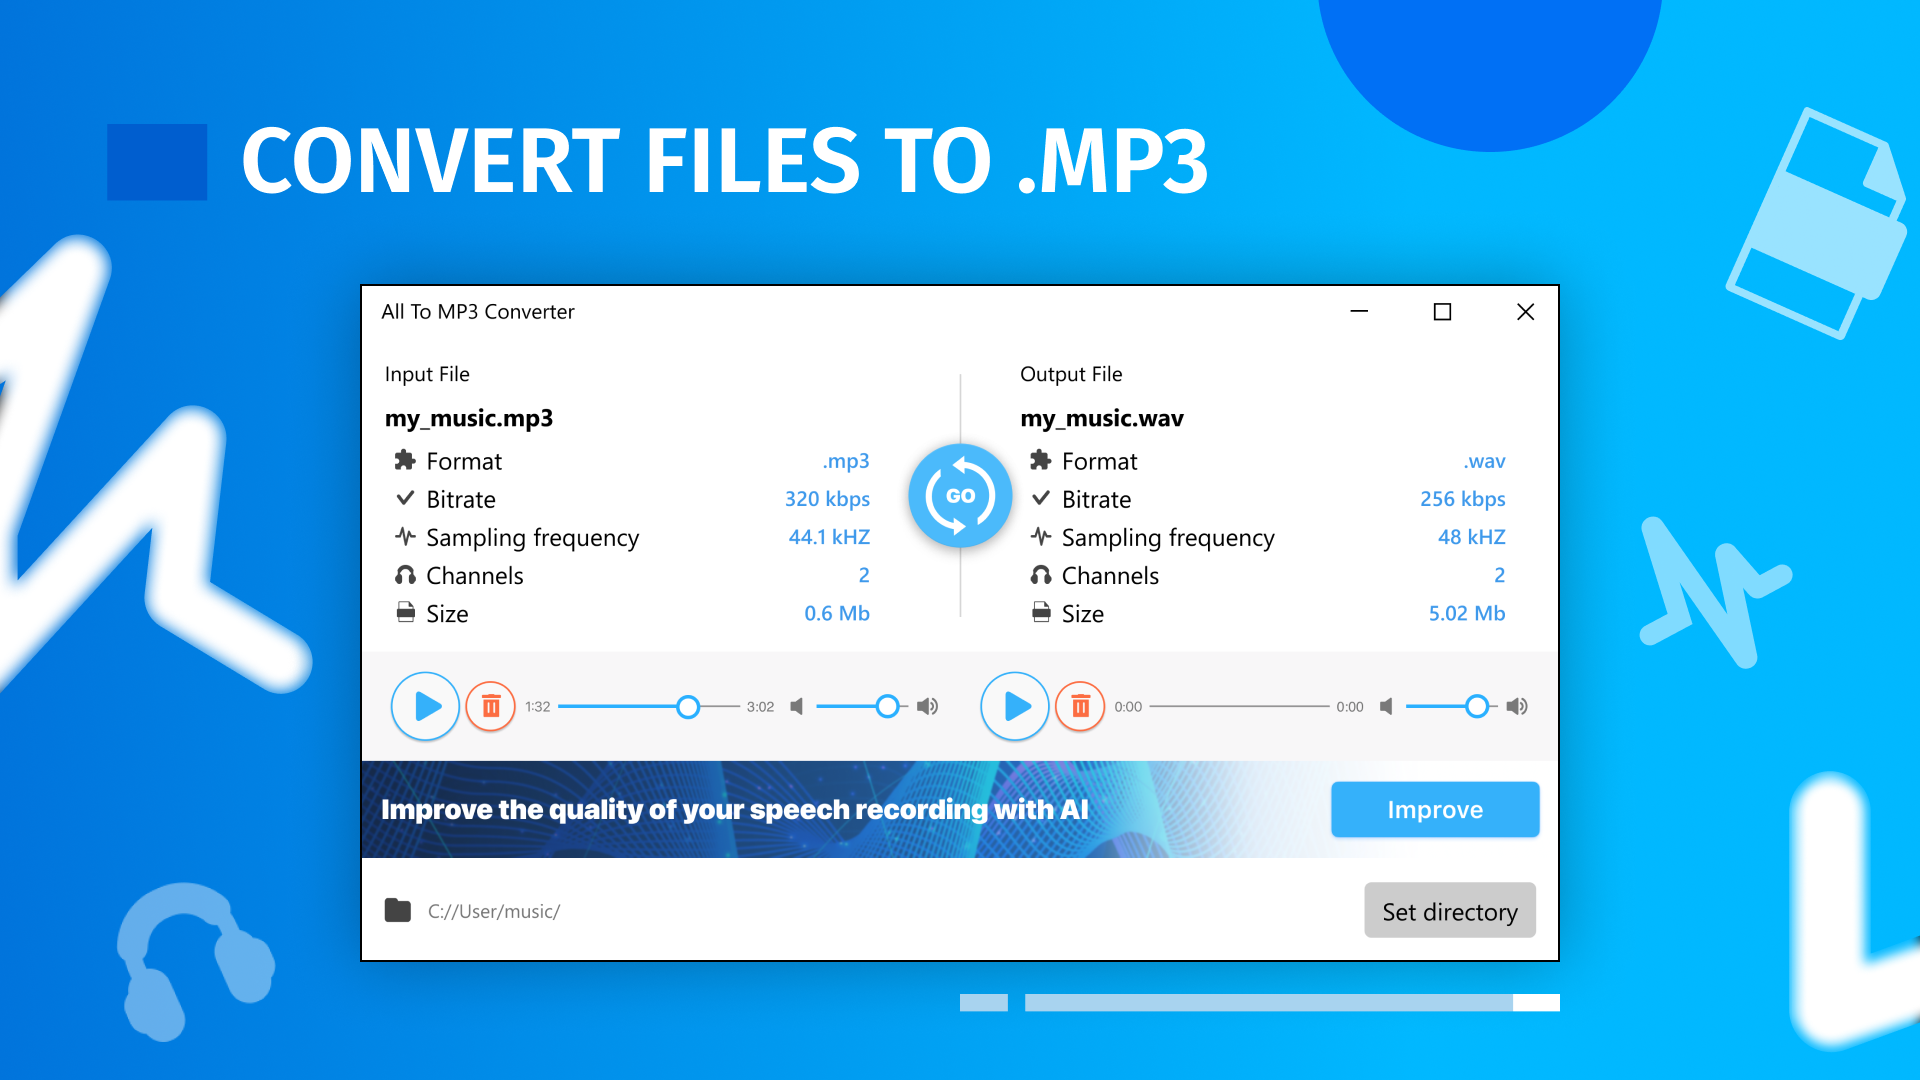This screenshot has width=1920, height=1080.
Task: Delete the output file with trash icon
Action: (x=1080, y=707)
